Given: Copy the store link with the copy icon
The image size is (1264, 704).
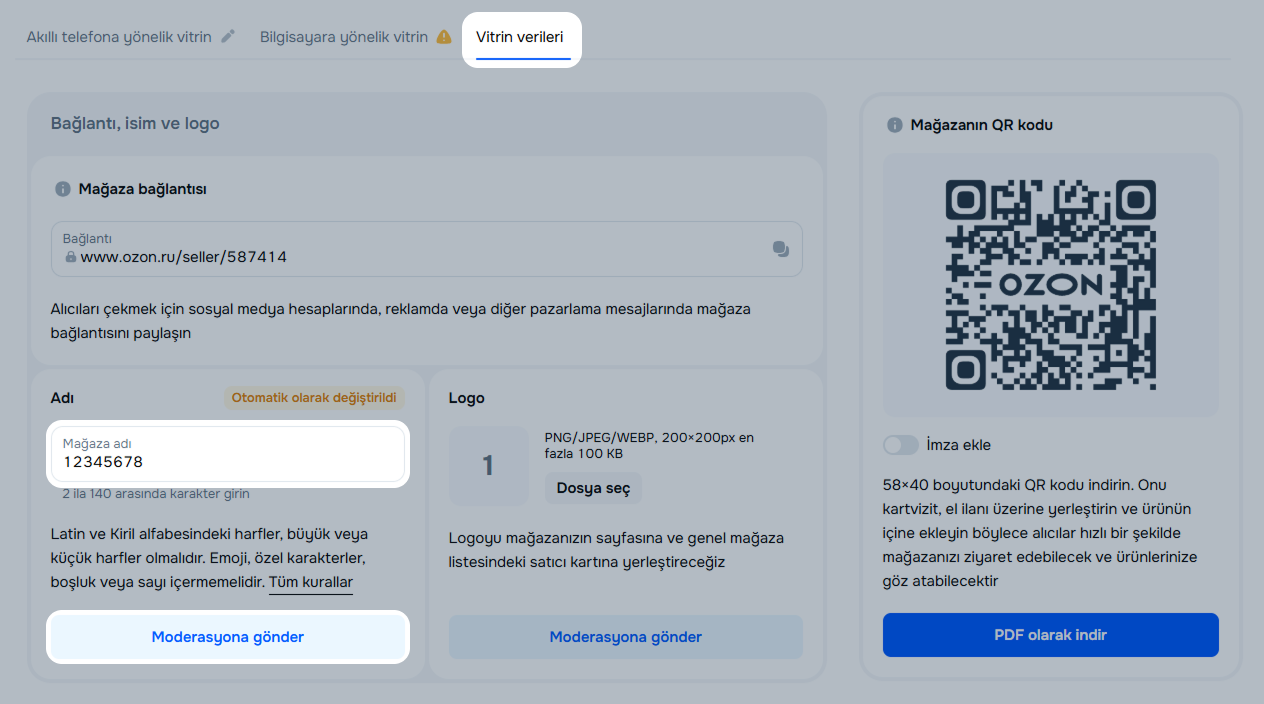Looking at the screenshot, I should pyautogui.click(x=781, y=249).
